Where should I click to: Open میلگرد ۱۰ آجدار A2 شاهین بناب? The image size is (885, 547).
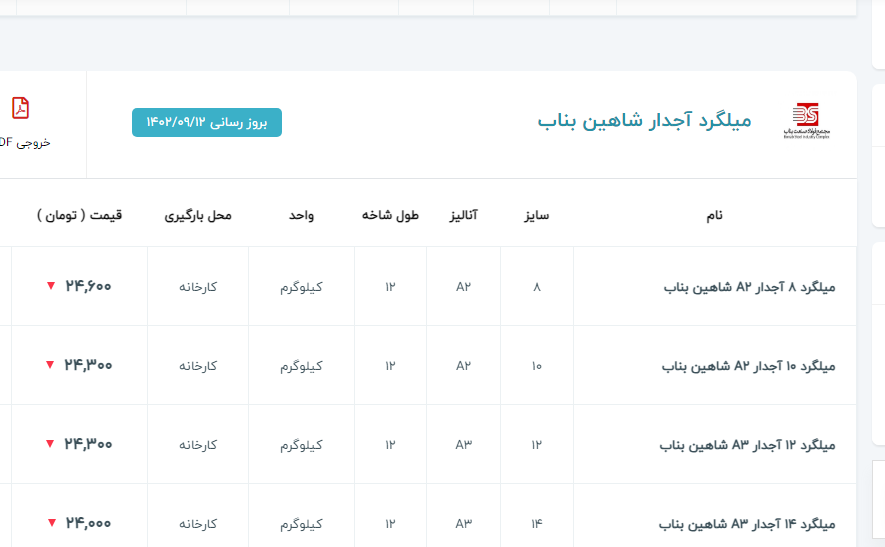click(x=748, y=366)
